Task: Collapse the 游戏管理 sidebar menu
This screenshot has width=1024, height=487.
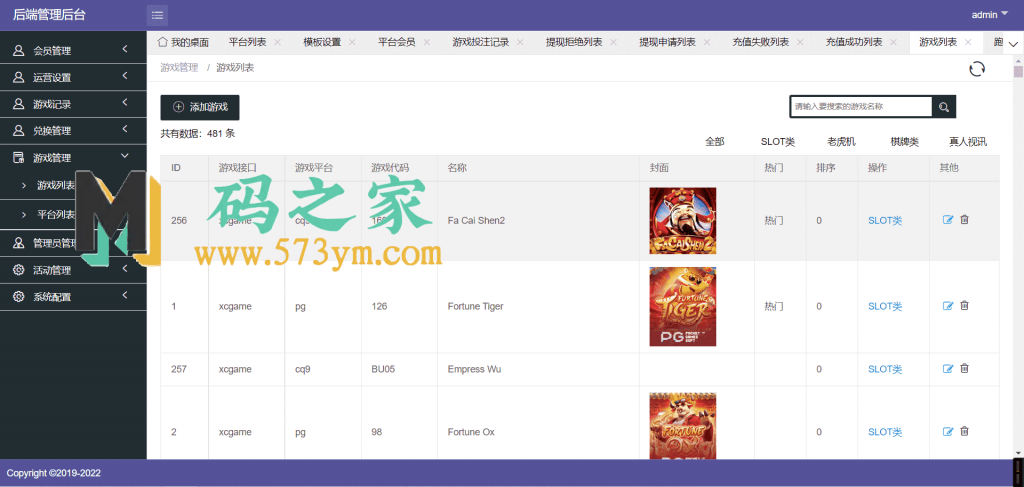Action: [73, 158]
